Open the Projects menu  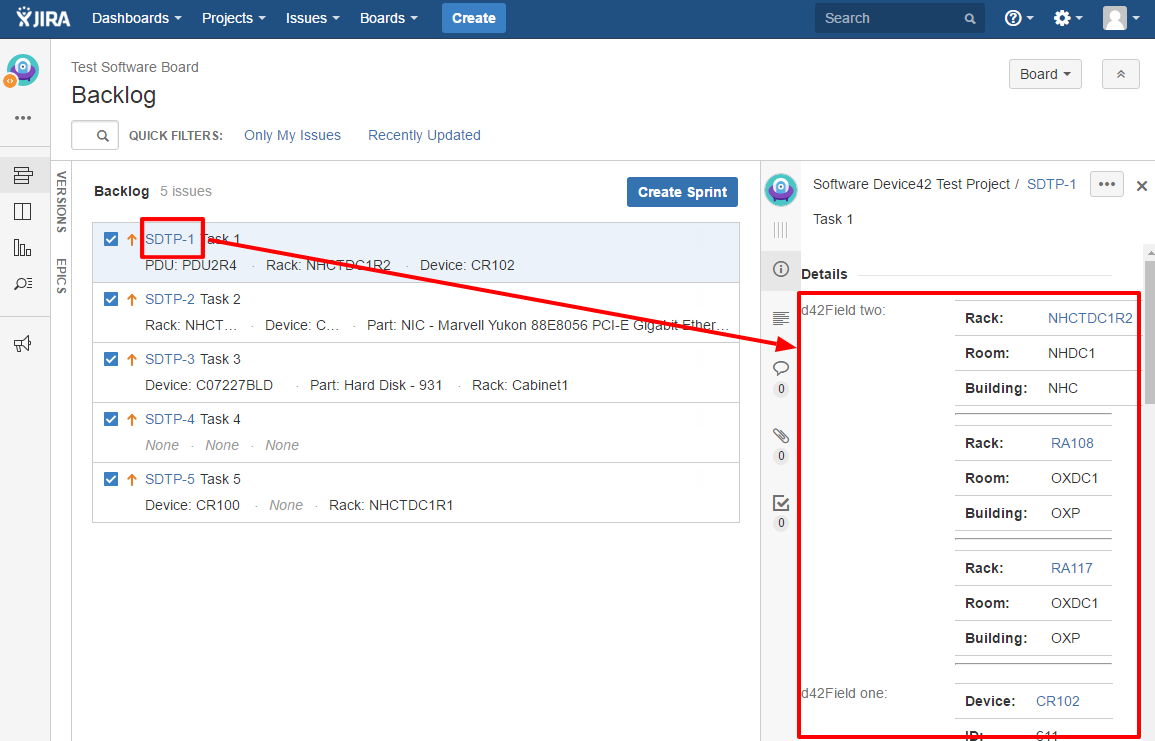(x=233, y=18)
